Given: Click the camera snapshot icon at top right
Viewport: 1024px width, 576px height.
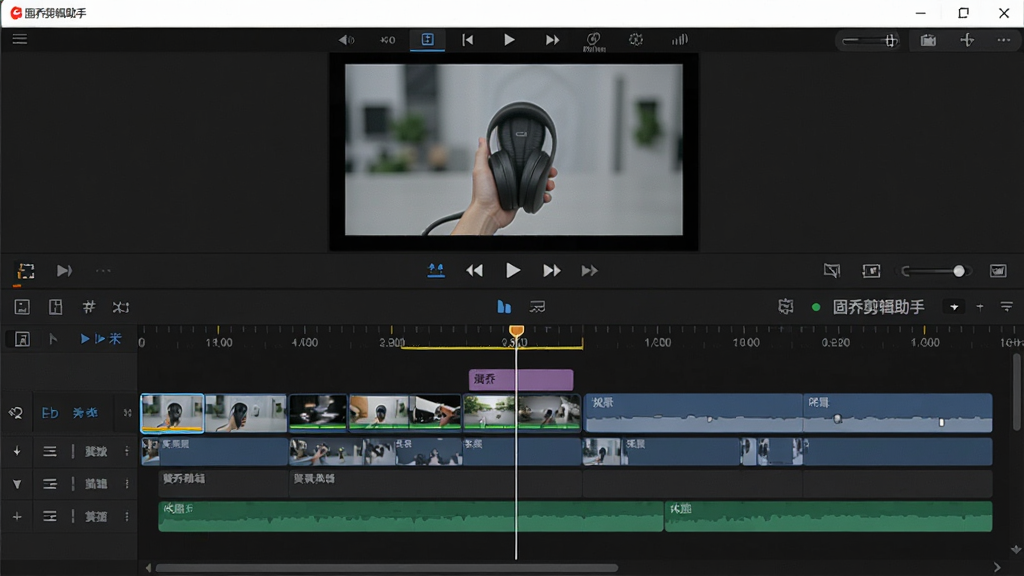Looking at the screenshot, I should [x=928, y=40].
